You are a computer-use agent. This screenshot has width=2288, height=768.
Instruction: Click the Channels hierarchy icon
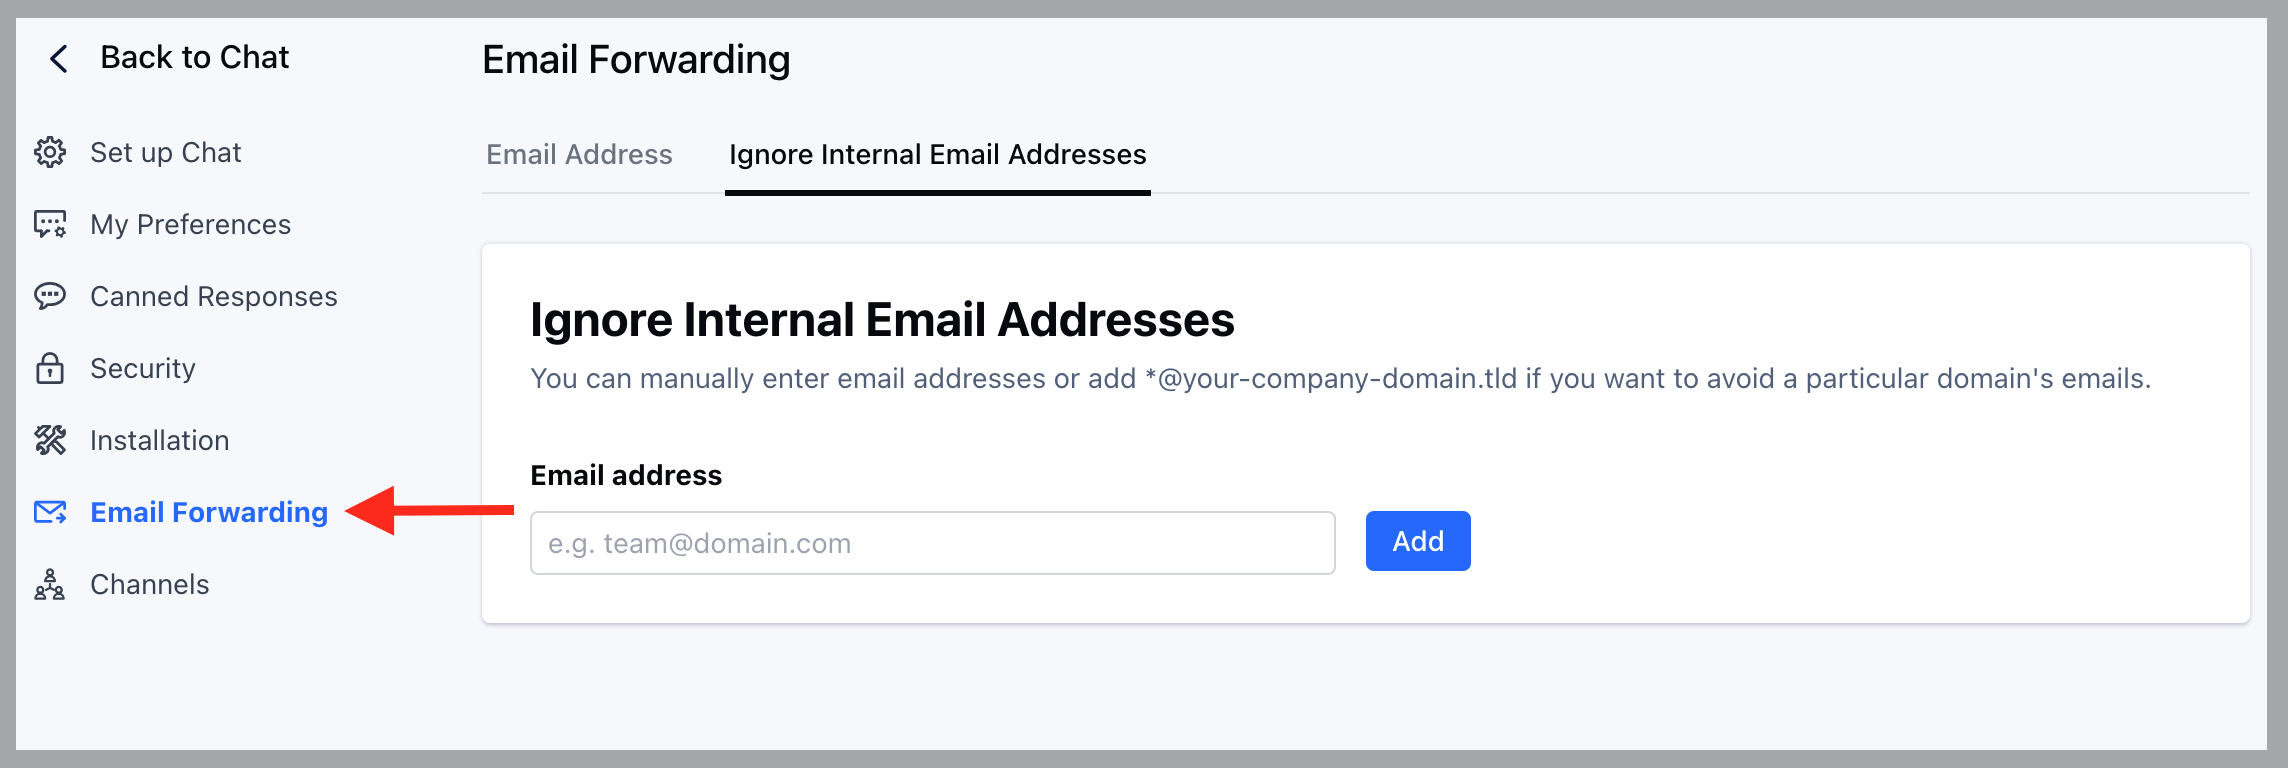click(x=50, y=584)
